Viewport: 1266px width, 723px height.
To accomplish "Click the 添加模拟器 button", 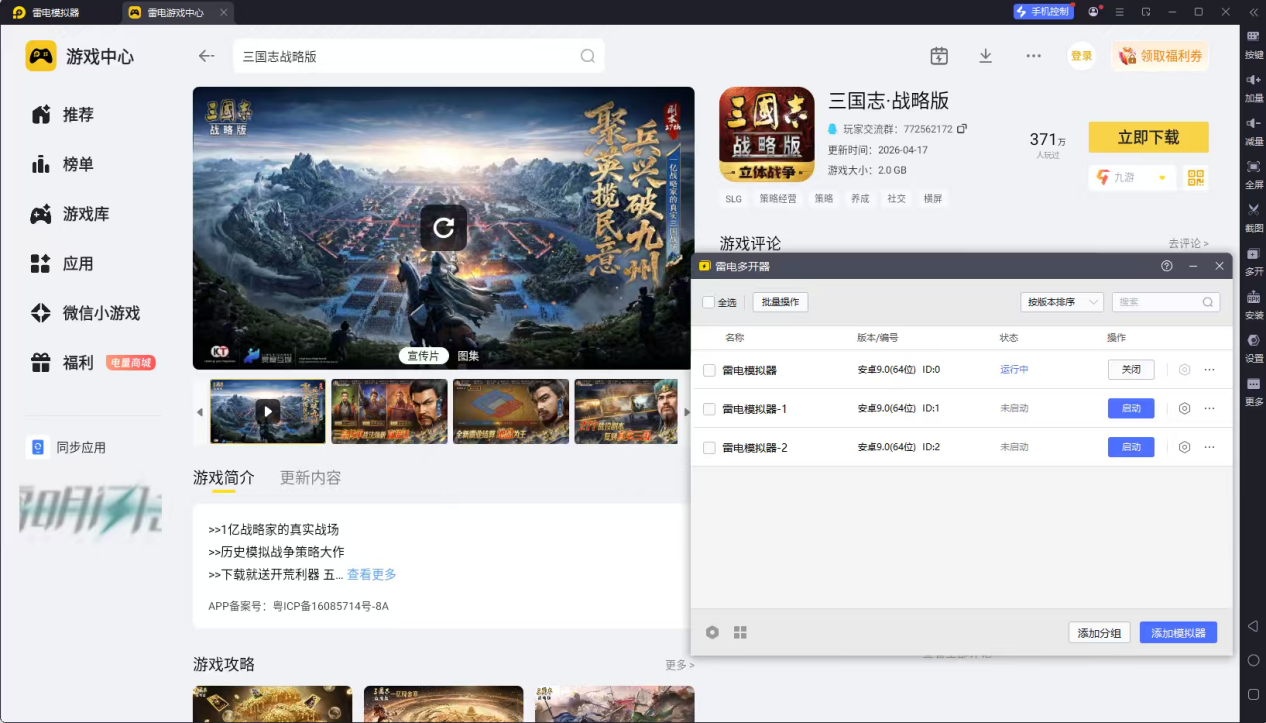I will click(x=1178, y=633).
